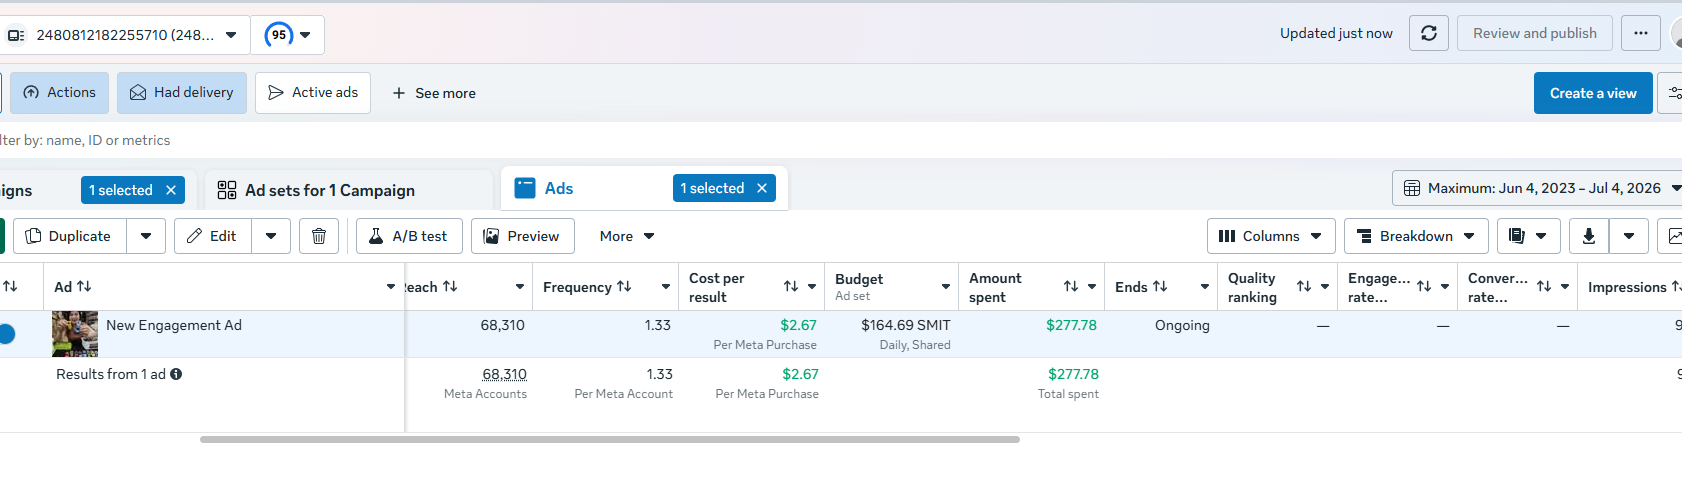The height and width of the screenshot is (482, 1682).
Task: Open the reports icon dropdown
Action: 1527,236
